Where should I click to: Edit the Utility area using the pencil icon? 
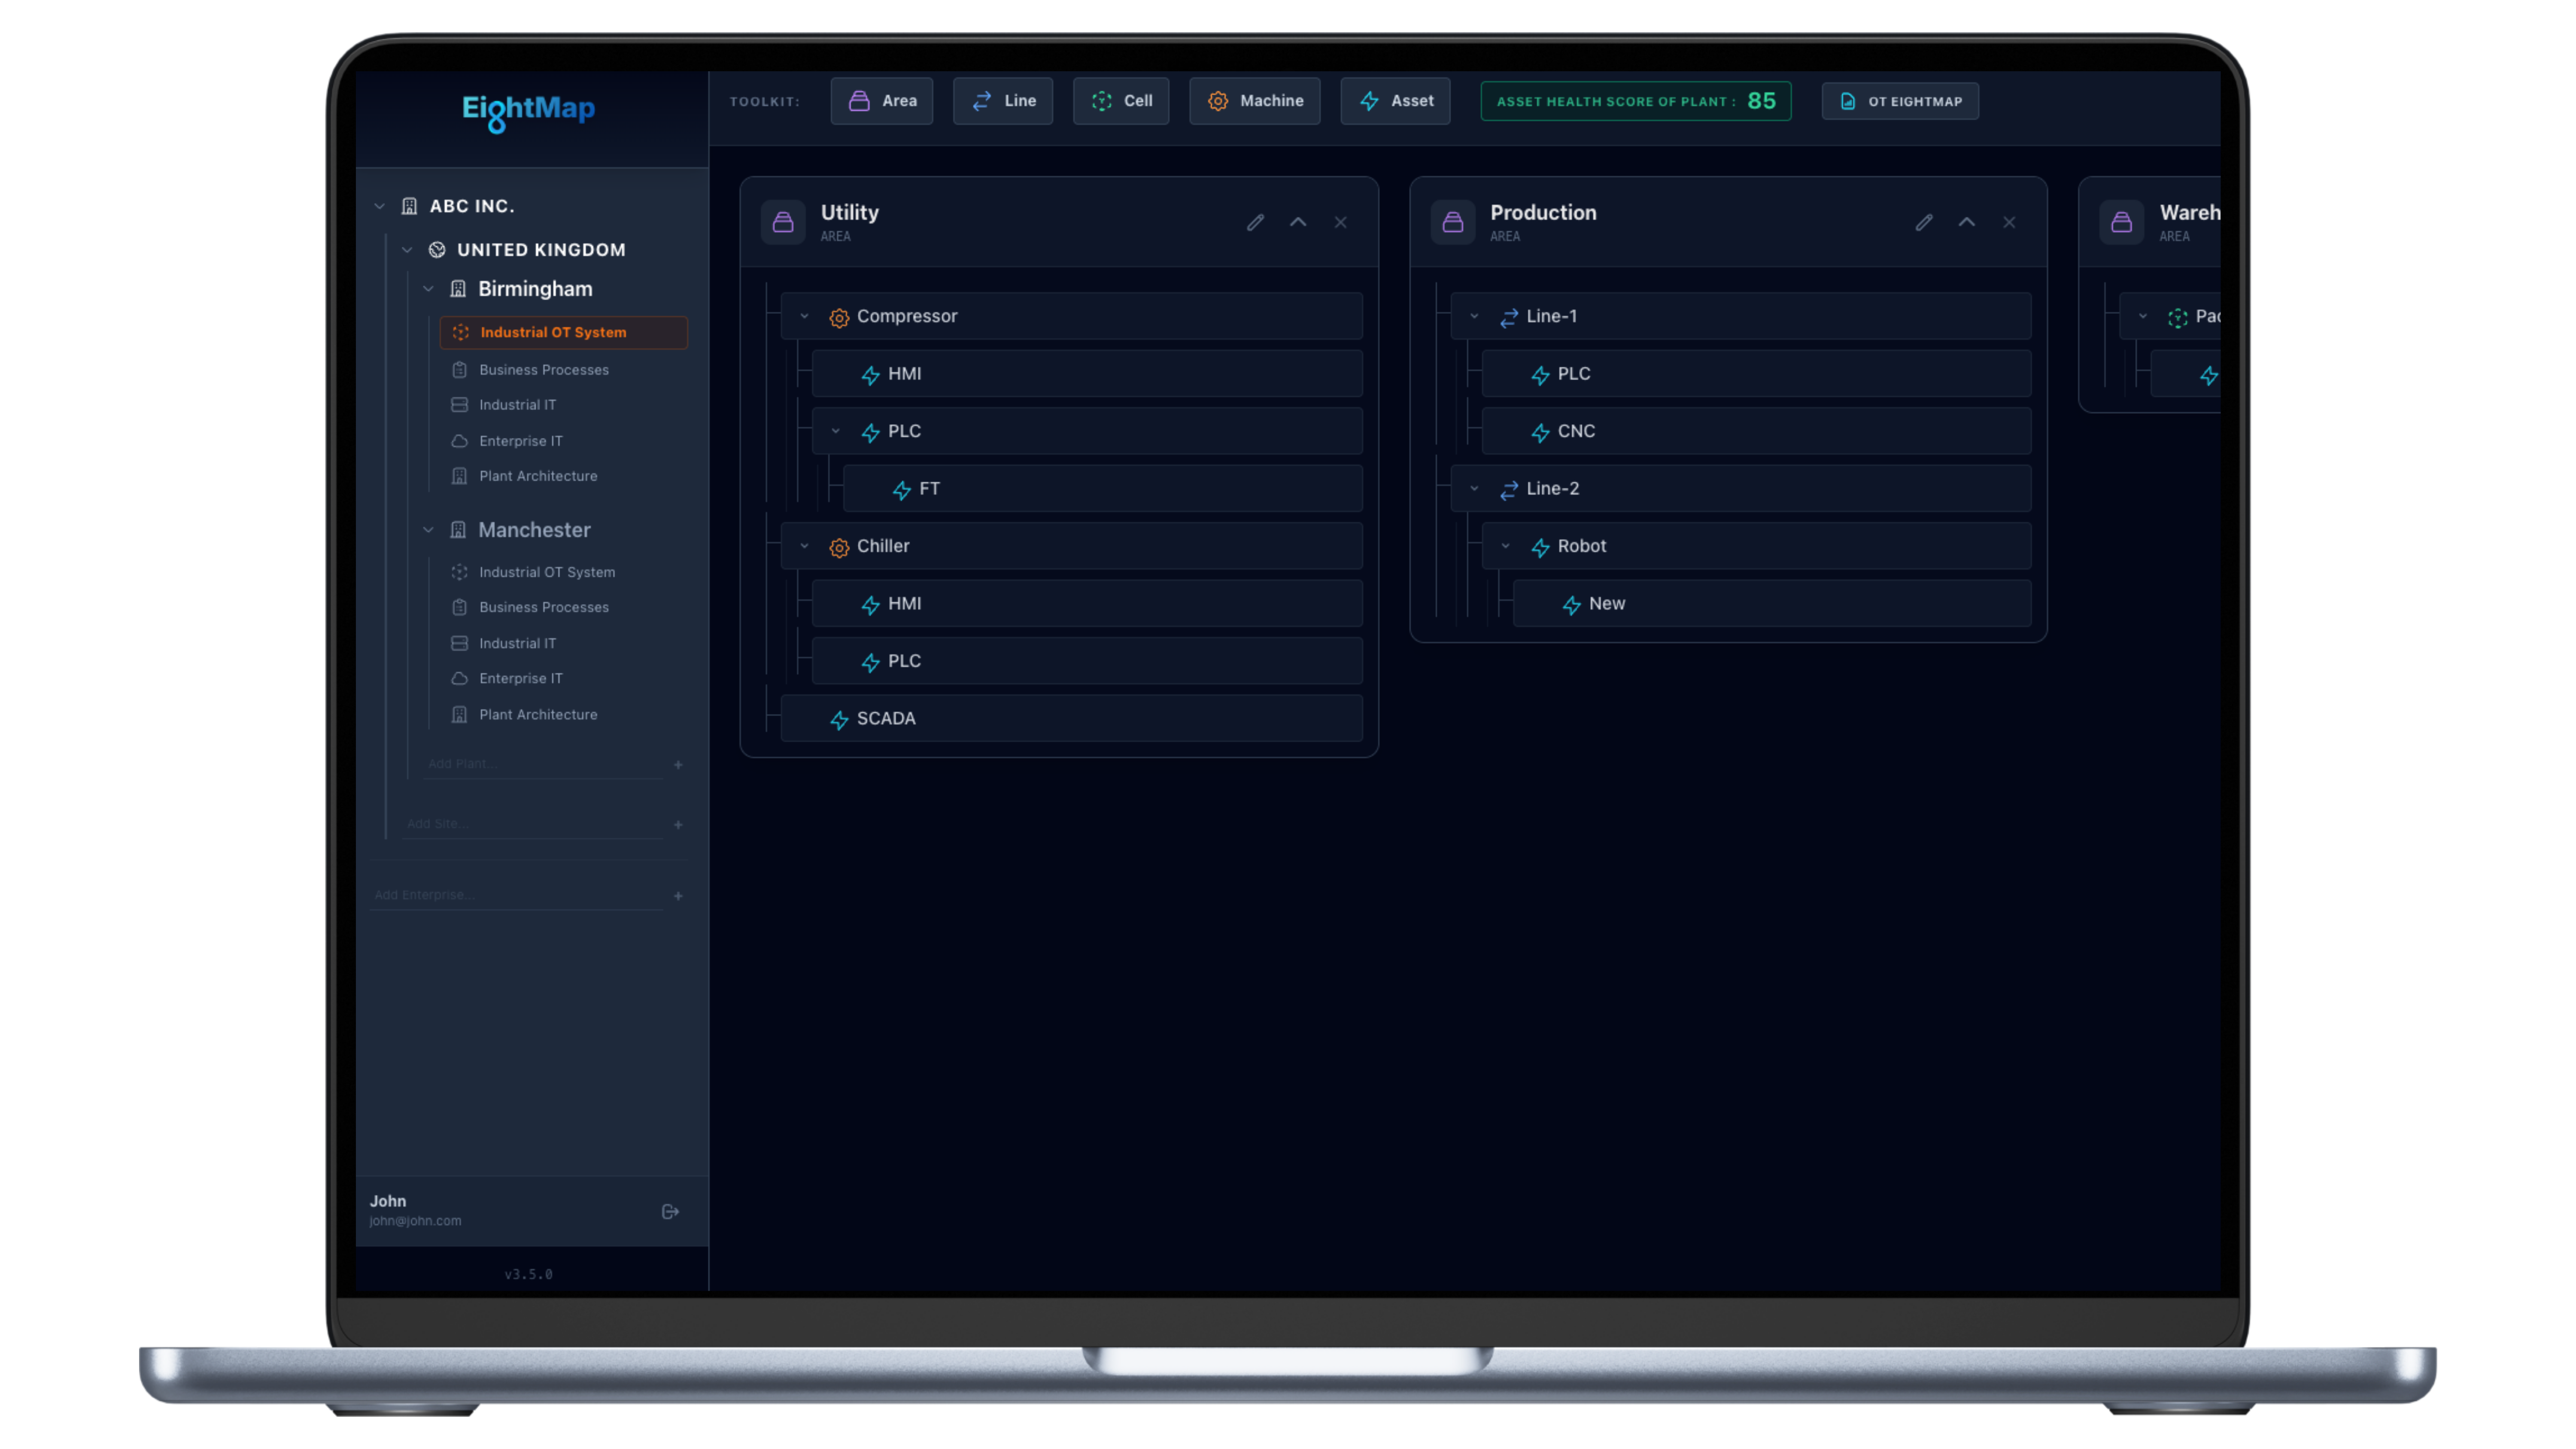pyautogui.click(x=1255, y=222)
